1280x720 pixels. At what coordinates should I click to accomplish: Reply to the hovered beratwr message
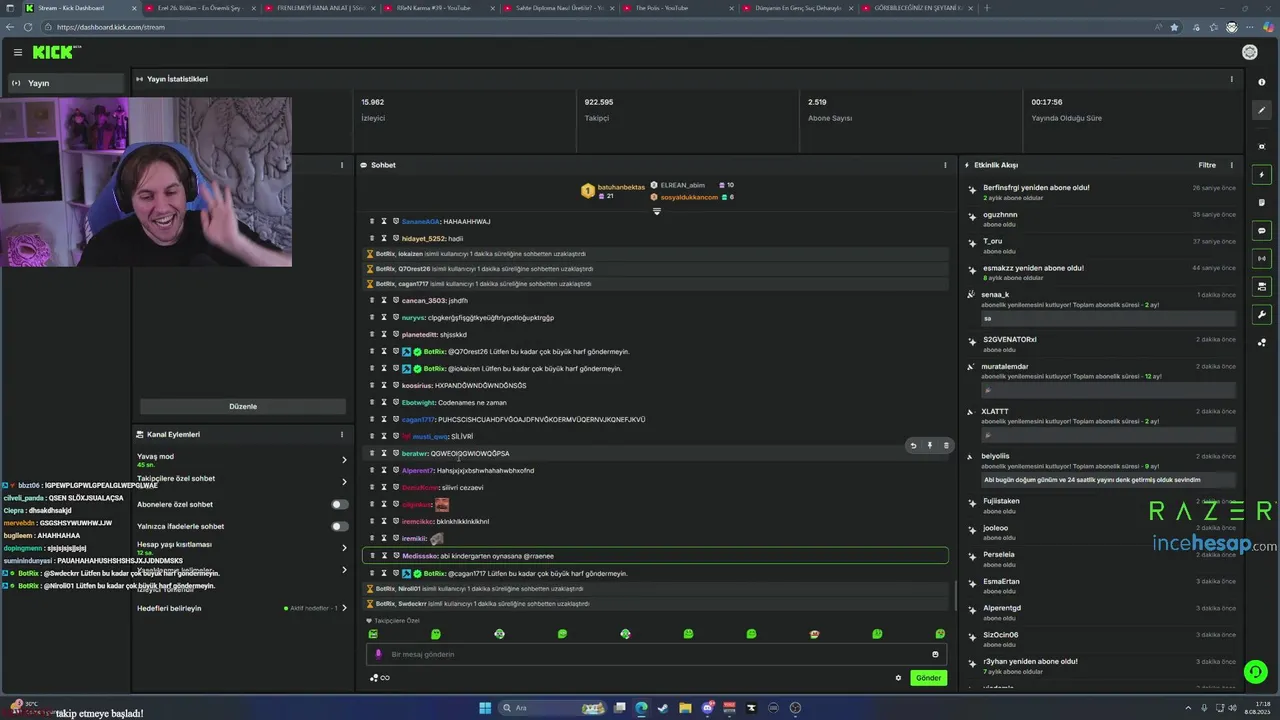pyautogui.click(x=913, y=445)
